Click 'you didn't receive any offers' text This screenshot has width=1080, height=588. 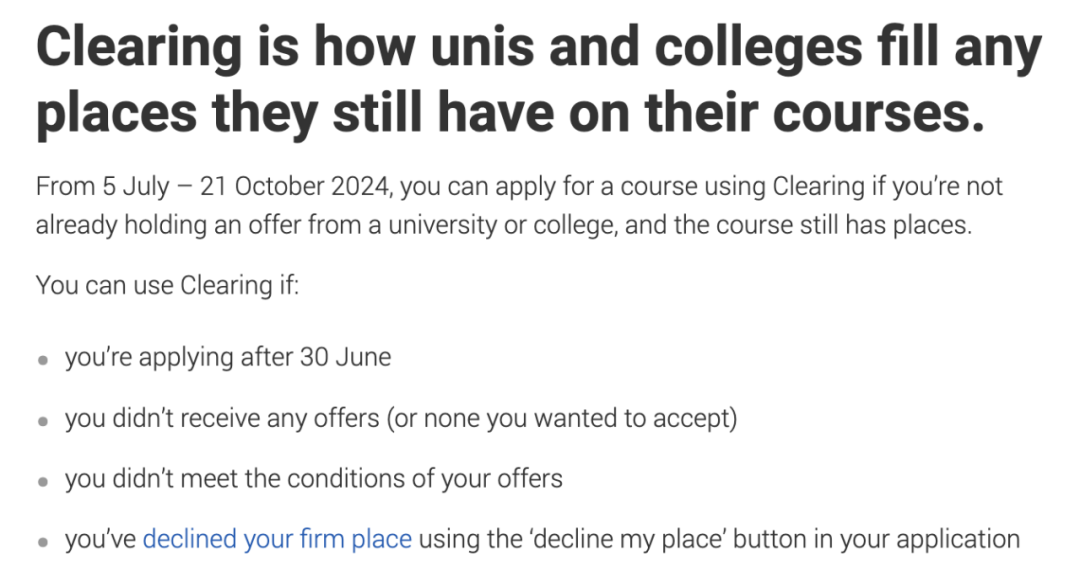[x=222, y=418]
